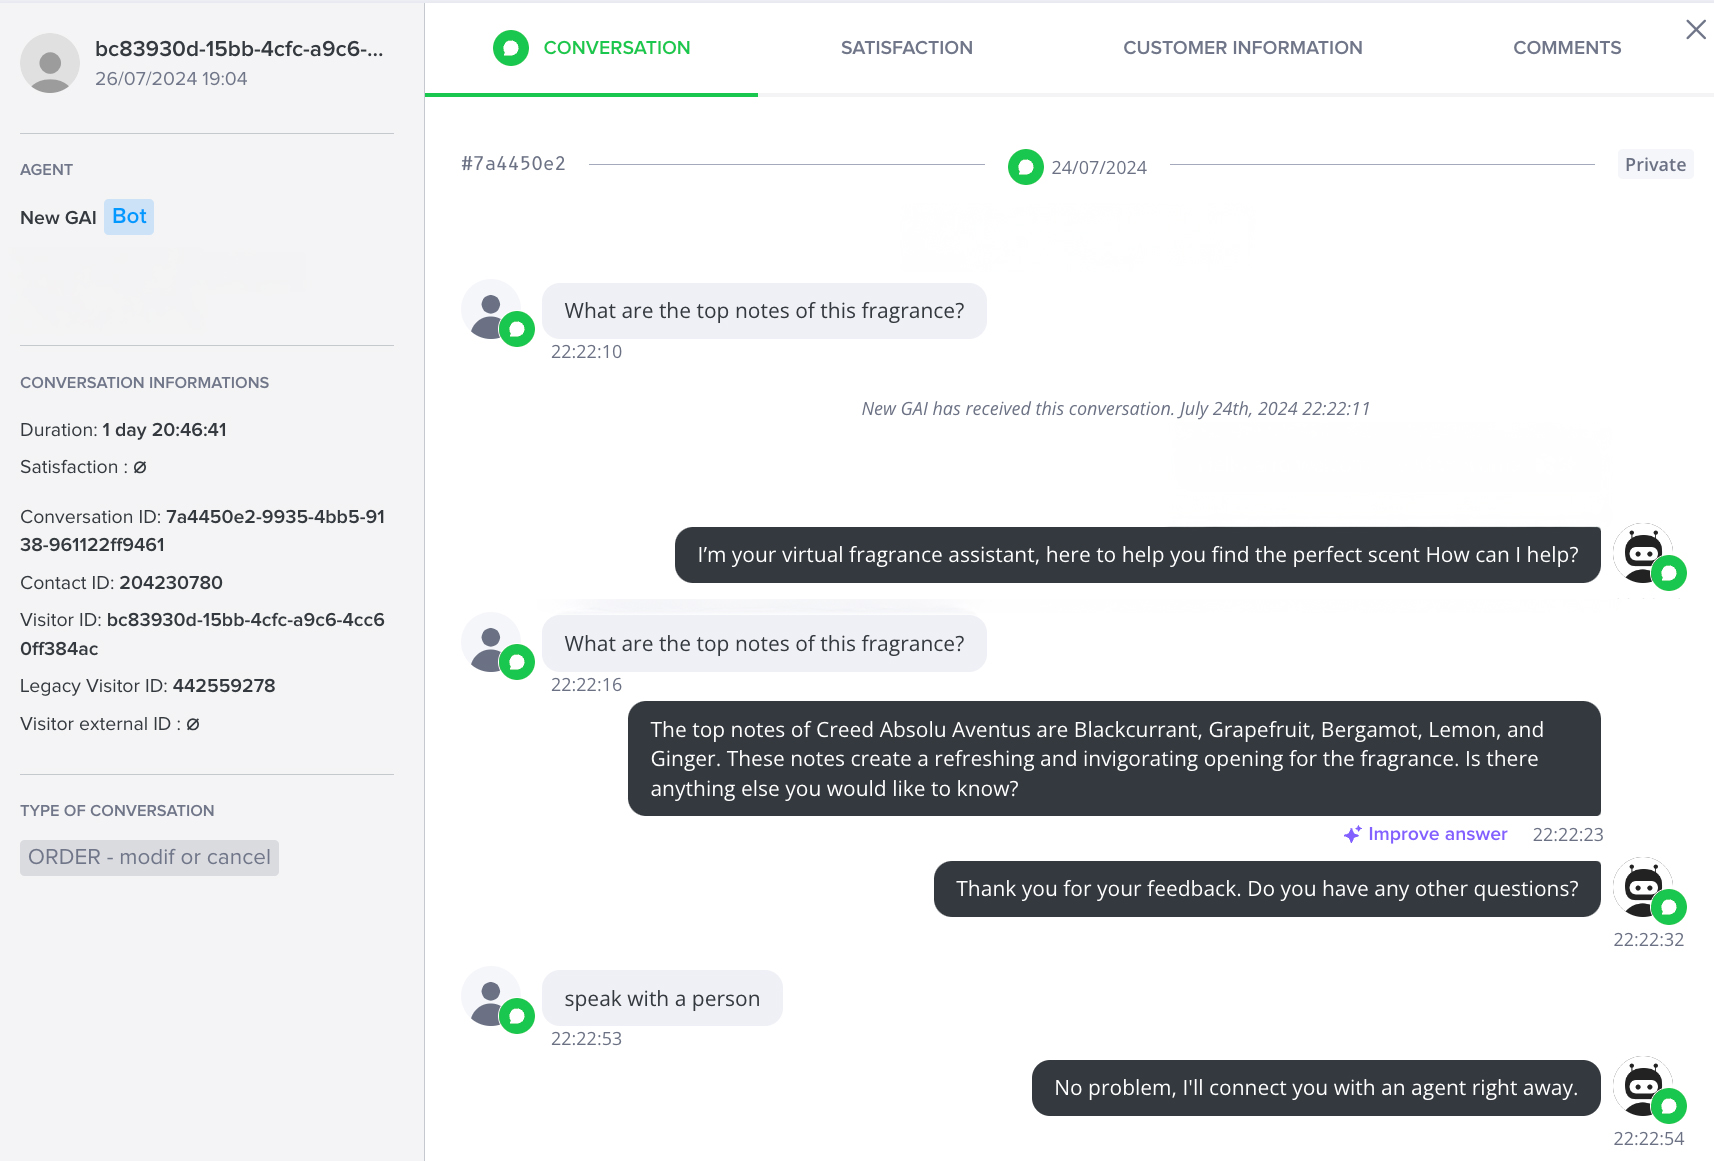Close the conversation panel with the X
Image resolution: width=1714 pixels, height=1161 pixels.
1696,30
